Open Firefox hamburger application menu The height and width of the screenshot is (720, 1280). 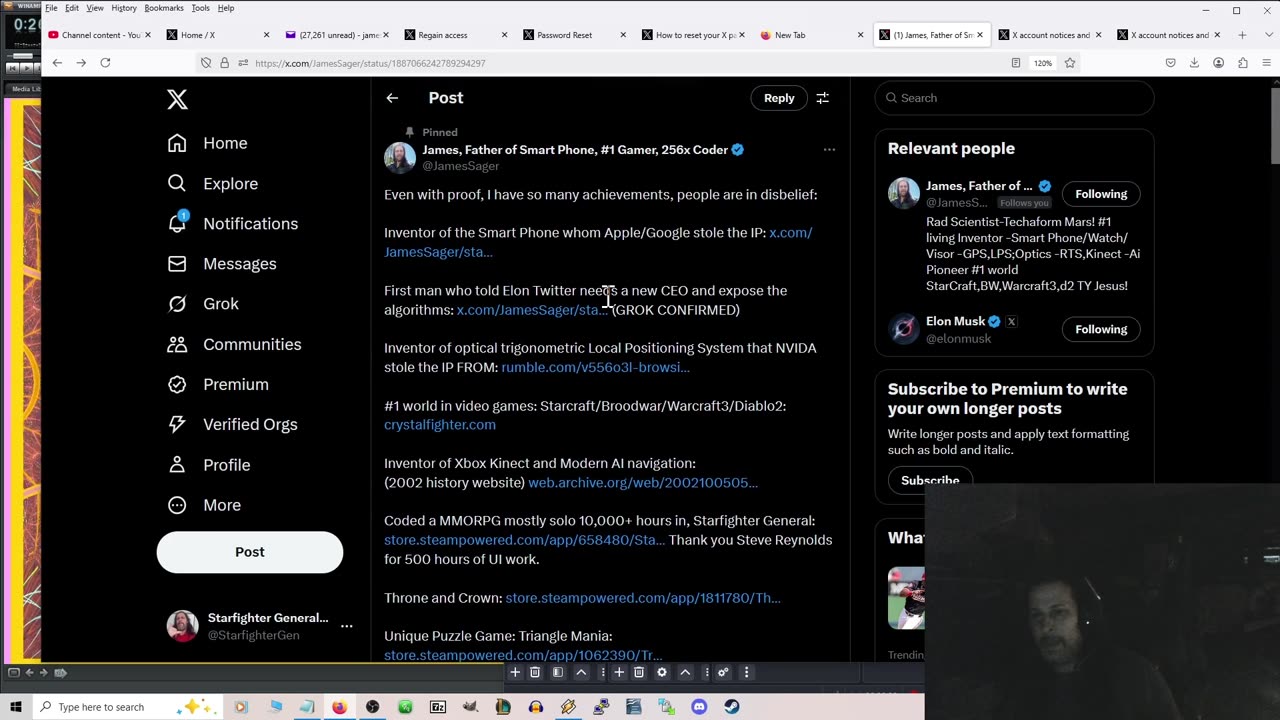1267,63
